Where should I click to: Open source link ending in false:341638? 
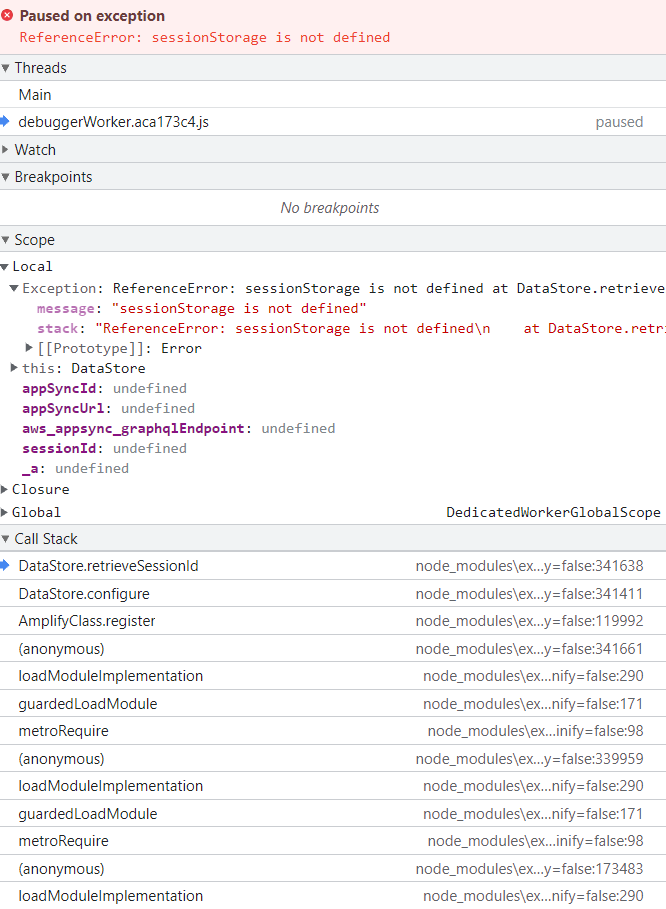coord(529,566)
